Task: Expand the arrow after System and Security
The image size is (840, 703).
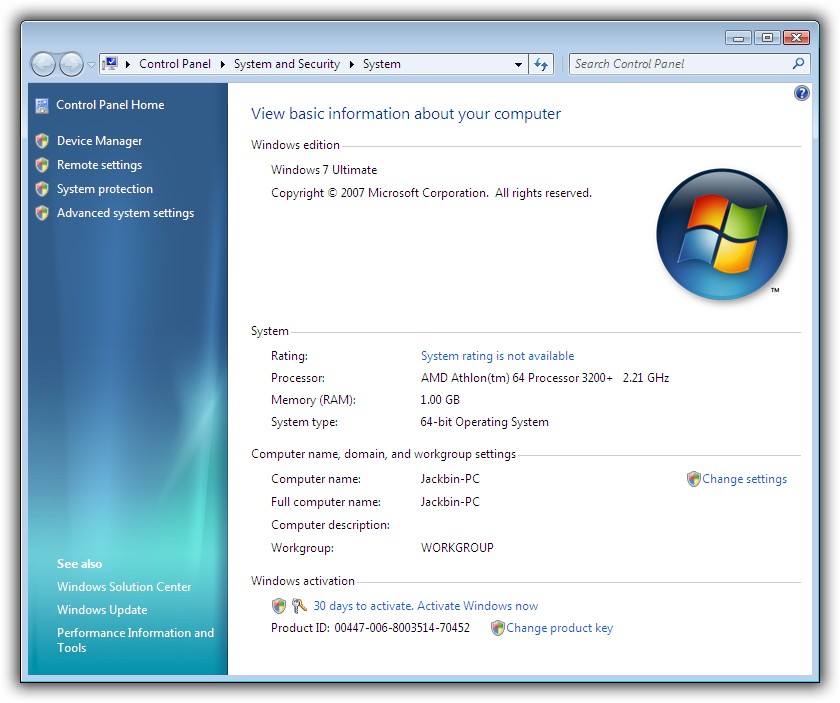Action: click(x=351, y=64)
